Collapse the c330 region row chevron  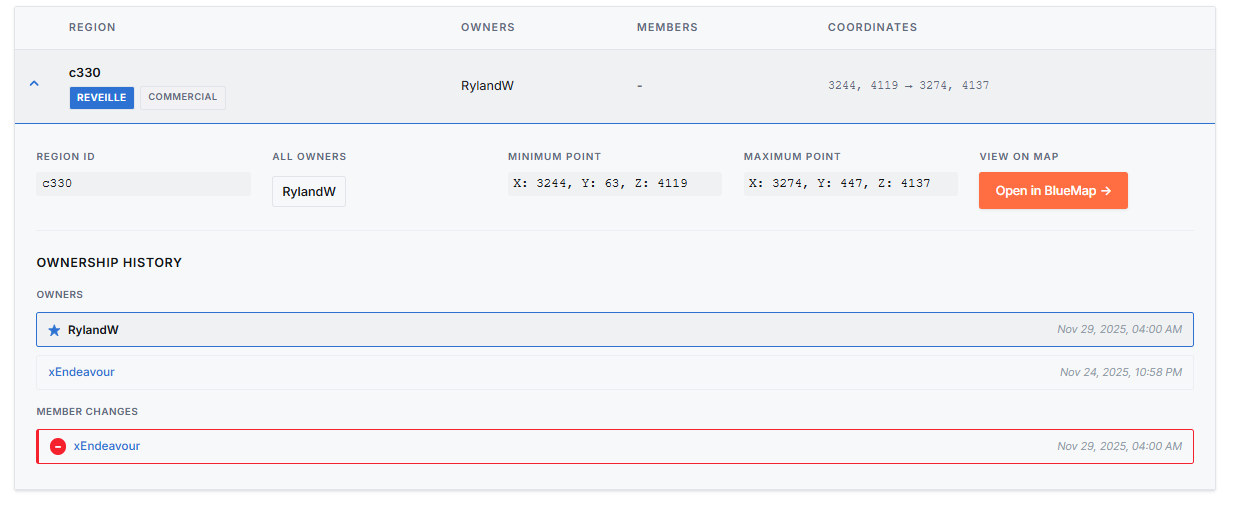[x=34, y=84]
